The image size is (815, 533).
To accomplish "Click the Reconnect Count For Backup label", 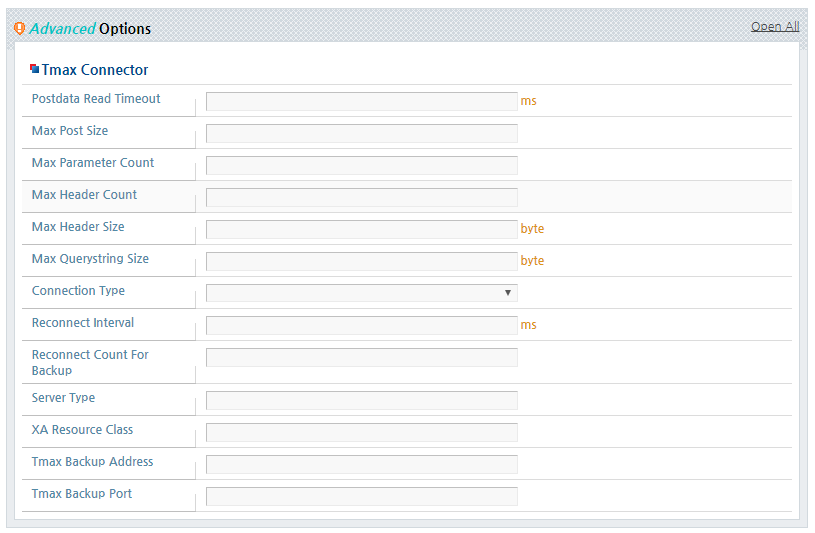I will tap(90, 362).
